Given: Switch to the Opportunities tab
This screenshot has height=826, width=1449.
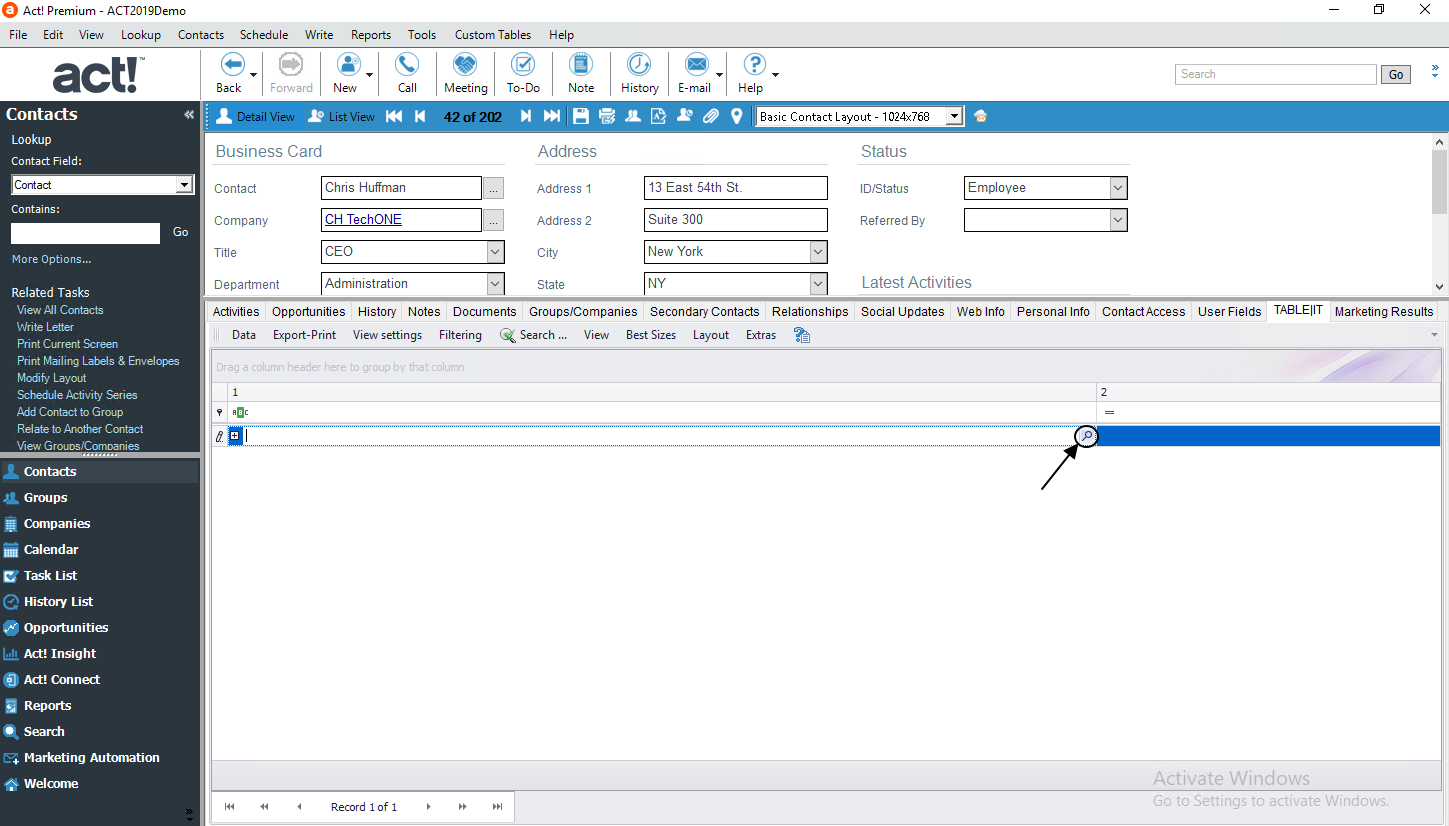Looking at the screenshot, I should pos(309,312).
